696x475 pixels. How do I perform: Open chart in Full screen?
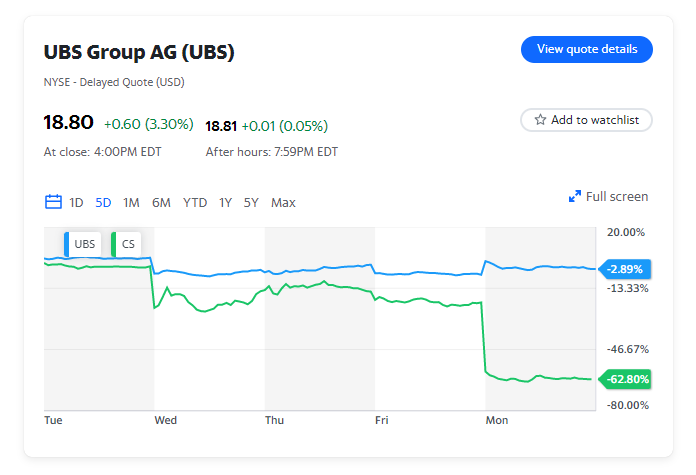click(x=608, y=196)
